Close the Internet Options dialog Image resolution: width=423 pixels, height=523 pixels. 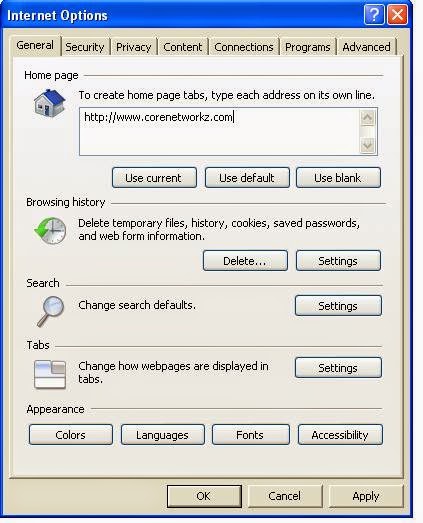(397, 15)
